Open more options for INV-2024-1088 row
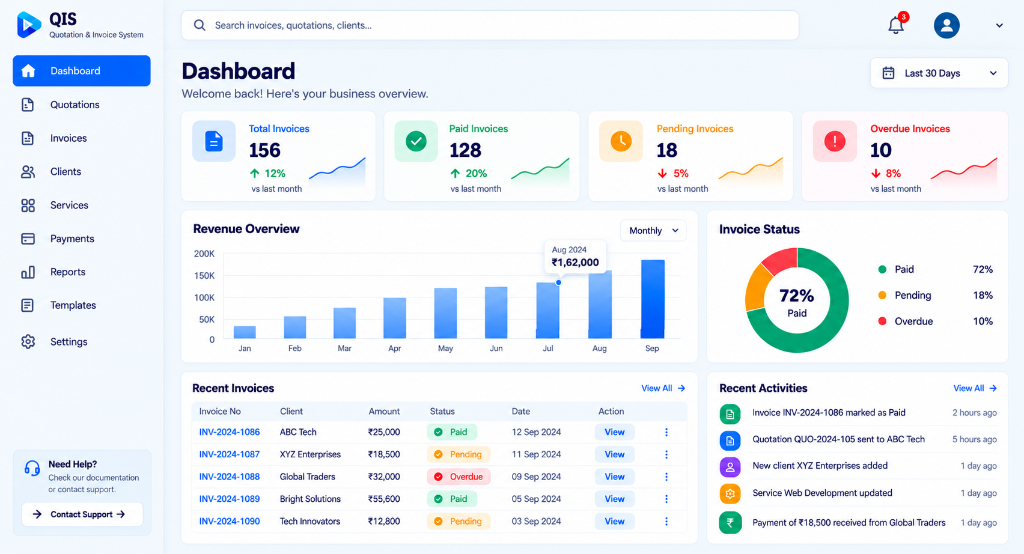Viewport: 1024px width, 554px height. pos(666,476)
